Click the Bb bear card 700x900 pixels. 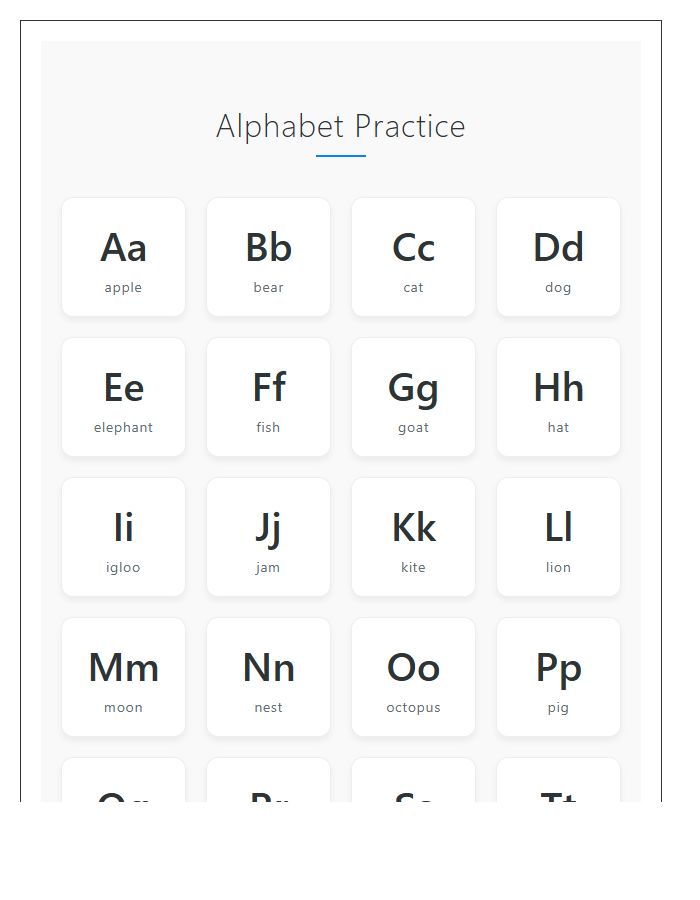pyautogui.click(x=268, y=257)
